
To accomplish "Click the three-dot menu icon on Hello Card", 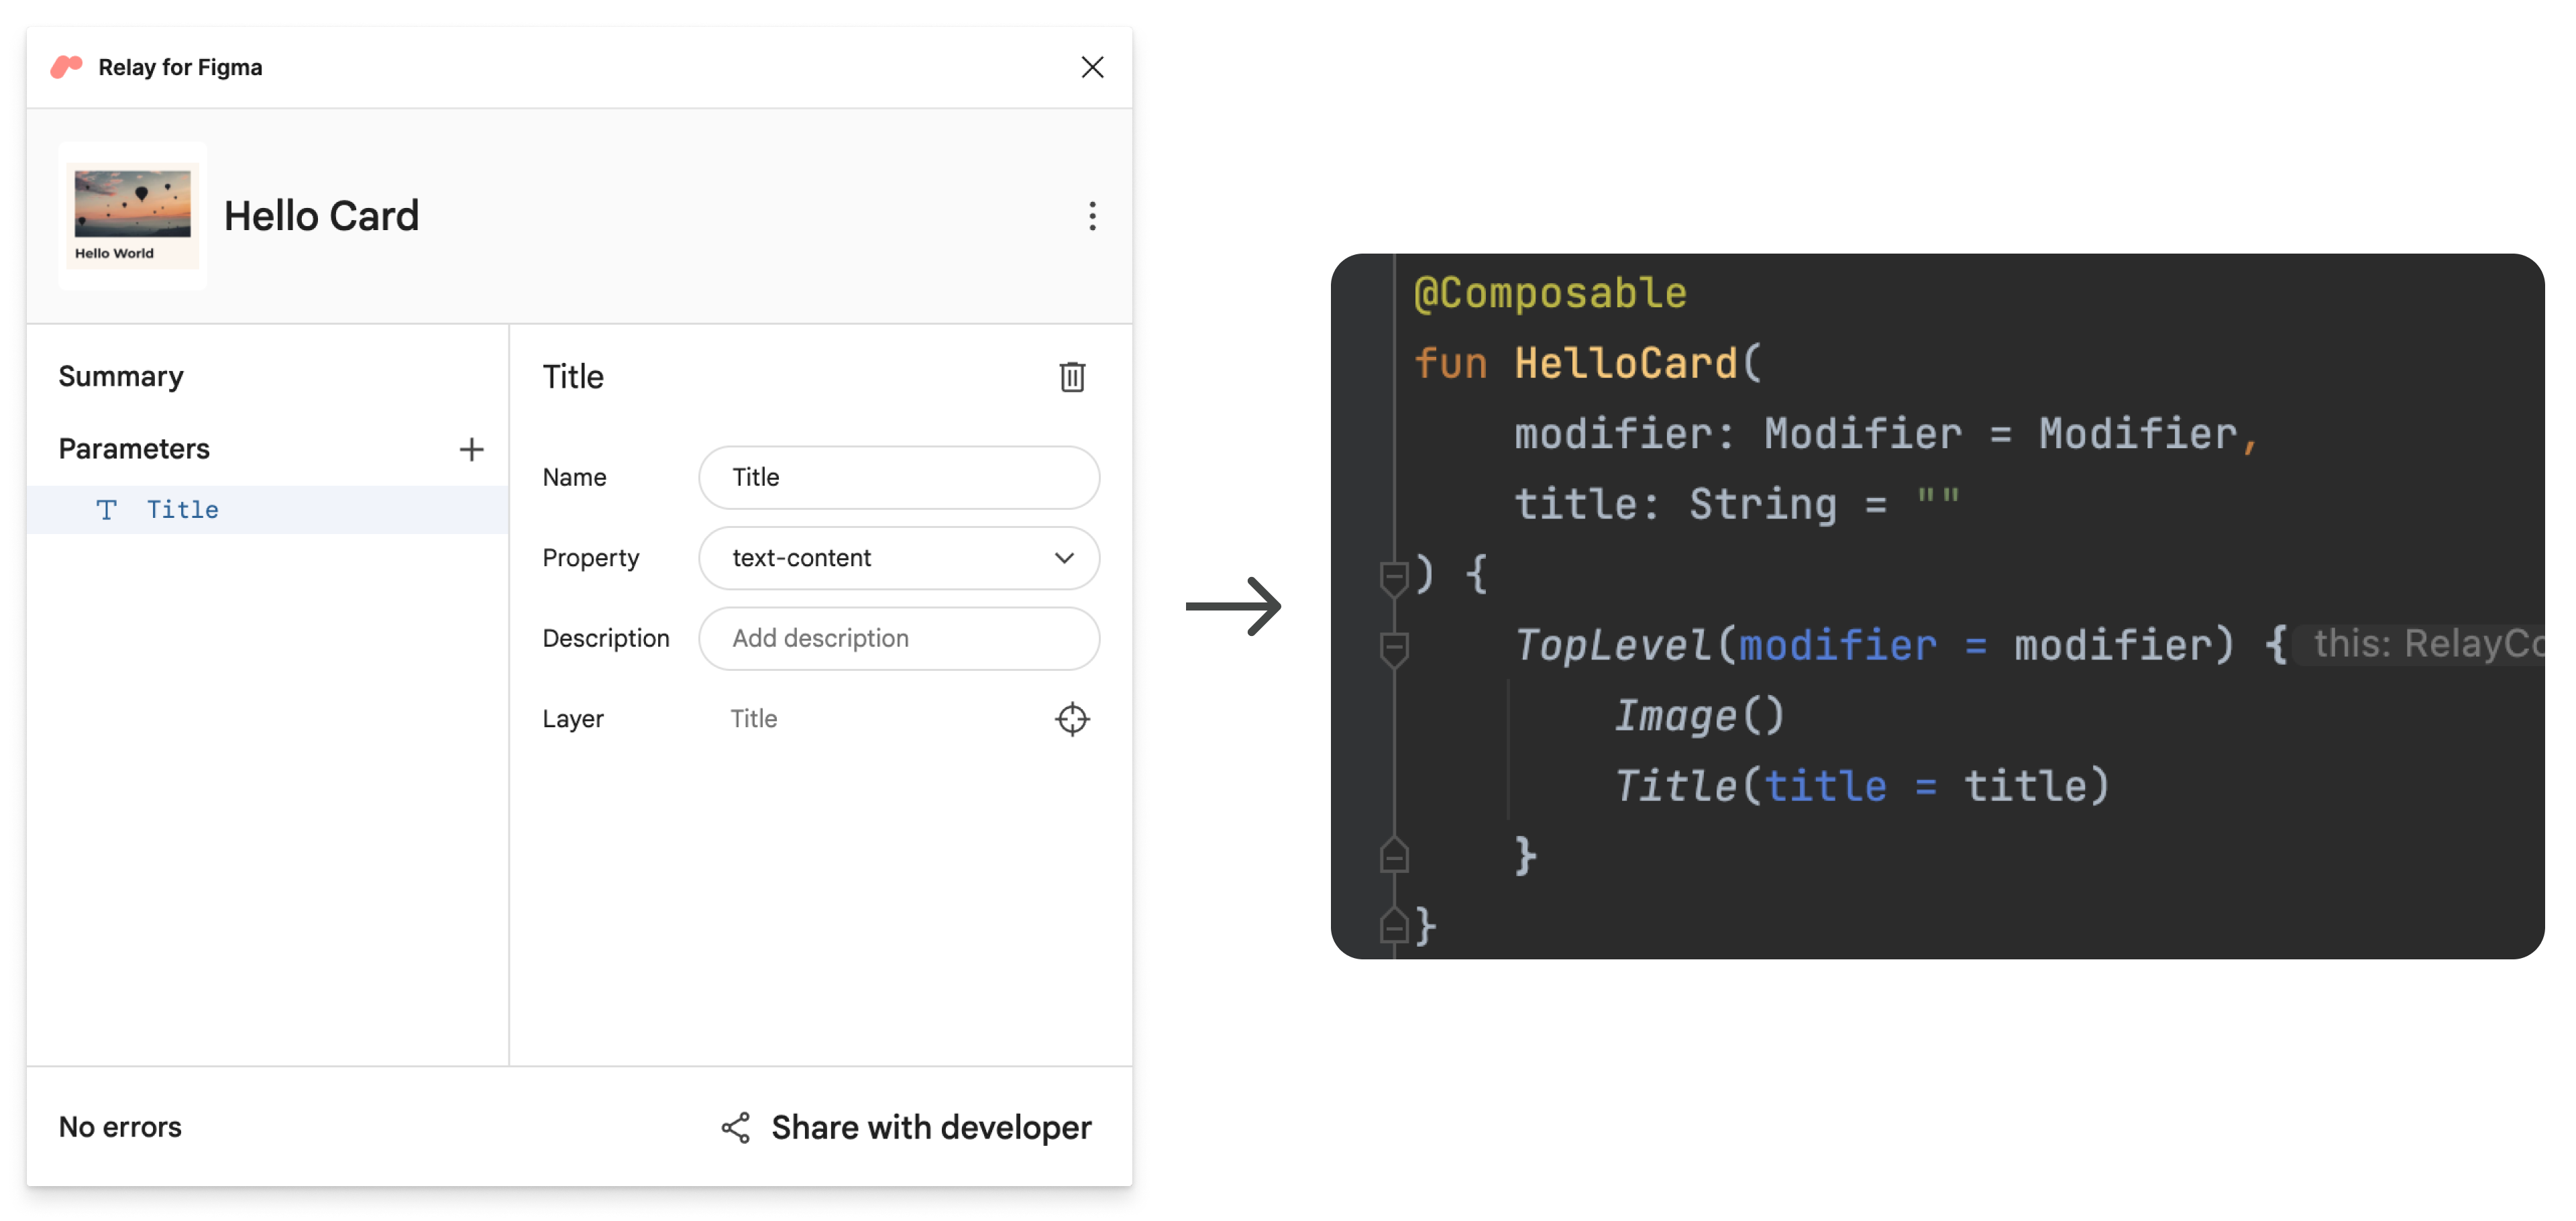I will point(1091,215).
